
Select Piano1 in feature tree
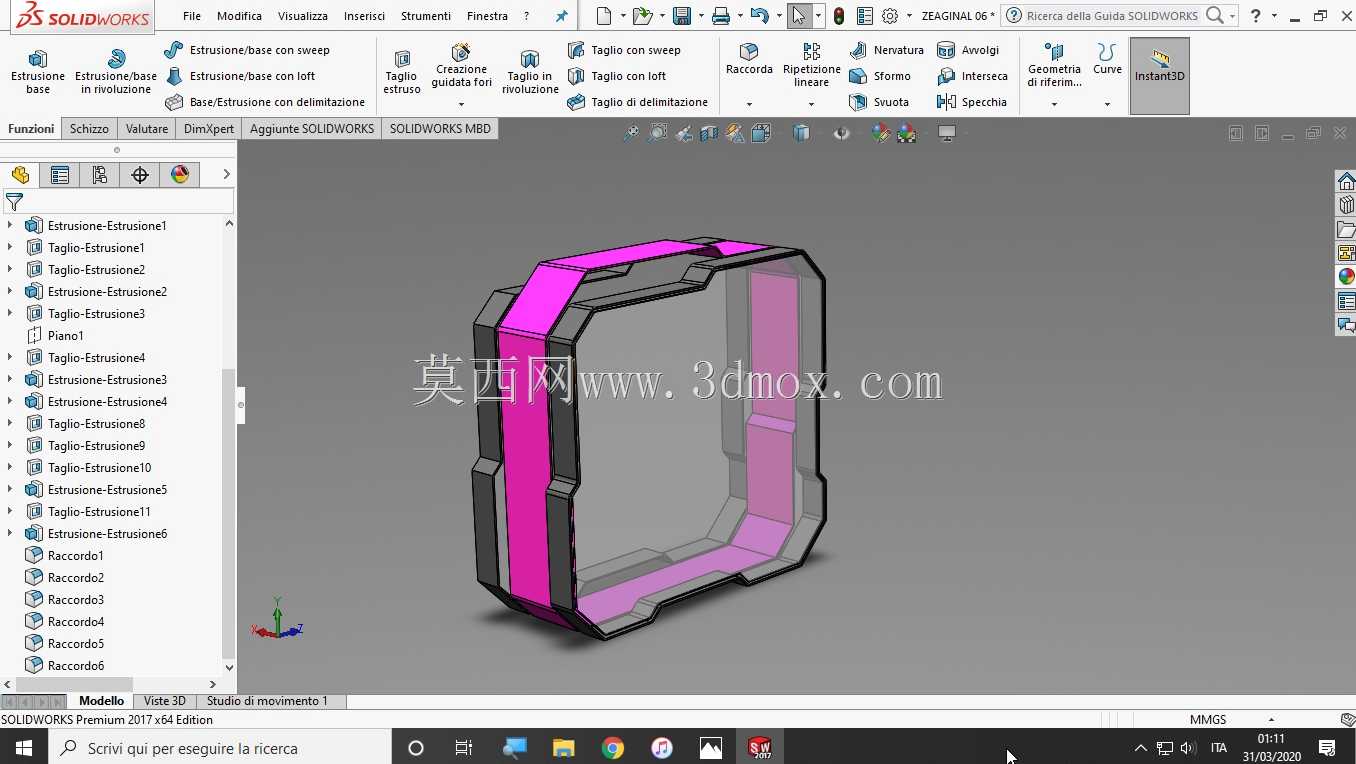coord(66,335)
